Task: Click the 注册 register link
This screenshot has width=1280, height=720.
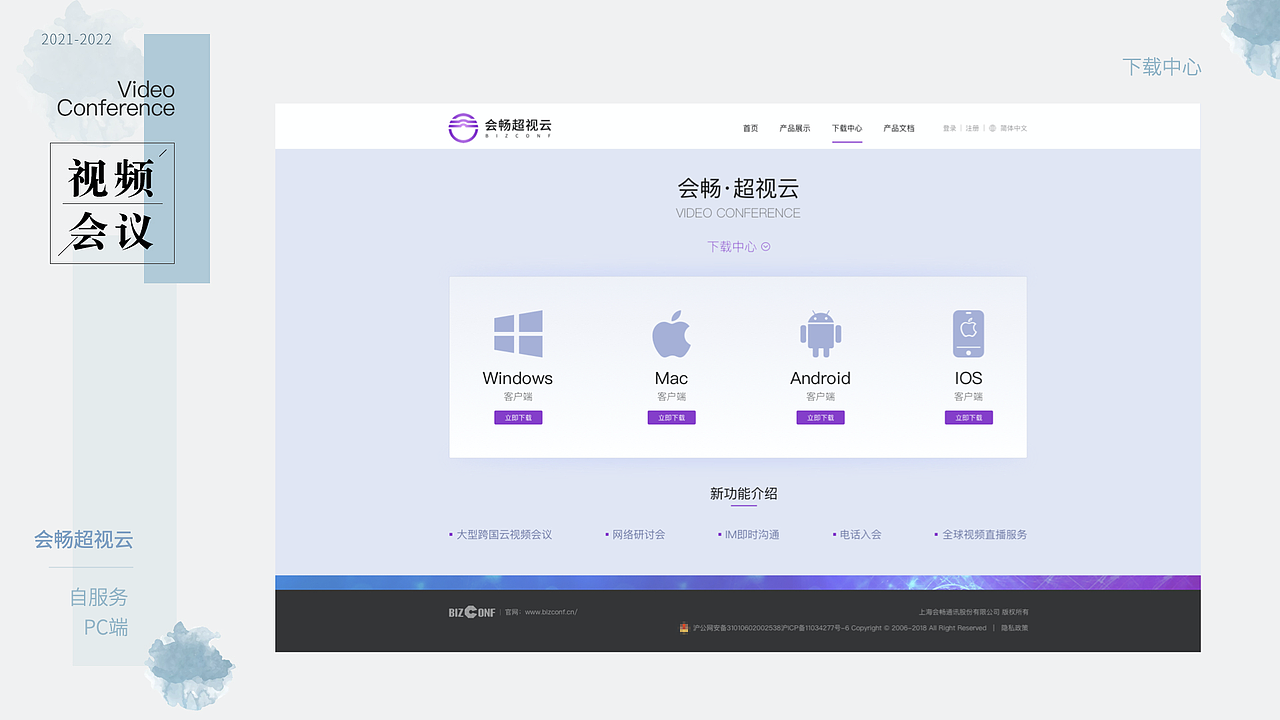Action: pyautogui.click(x=972, y=128)
